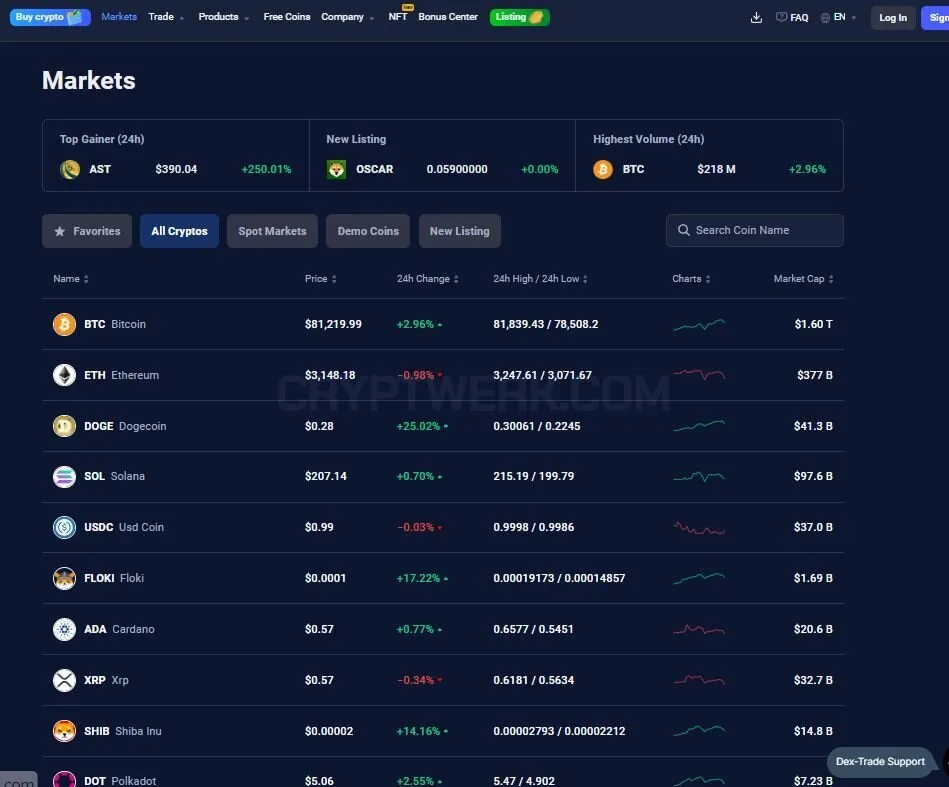Screen dimensions: 949x787
Task: Click the Solana logo icon
Action: pos(64,476)
